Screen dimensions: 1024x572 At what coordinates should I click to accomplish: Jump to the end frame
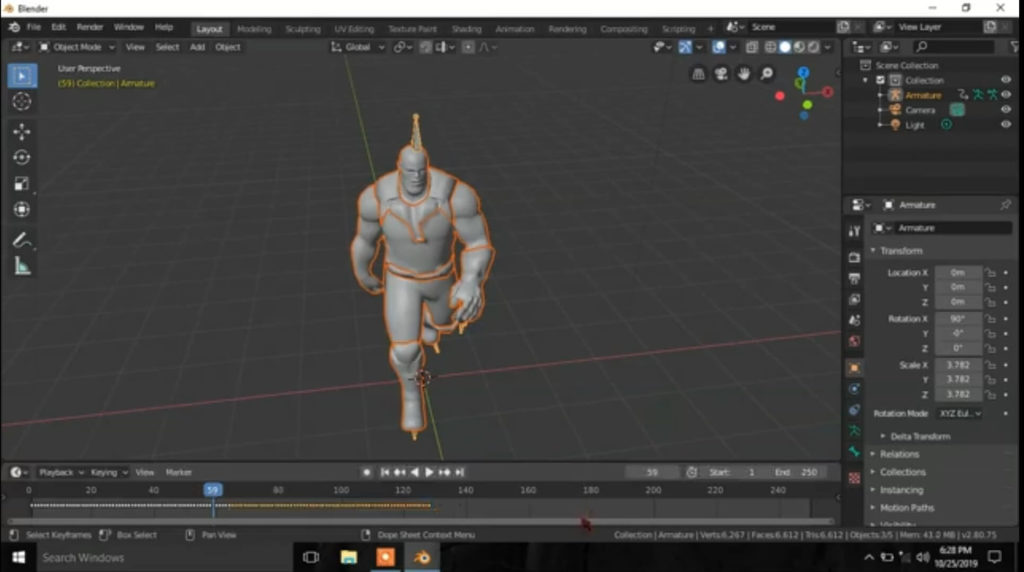[x=460, y=472]
